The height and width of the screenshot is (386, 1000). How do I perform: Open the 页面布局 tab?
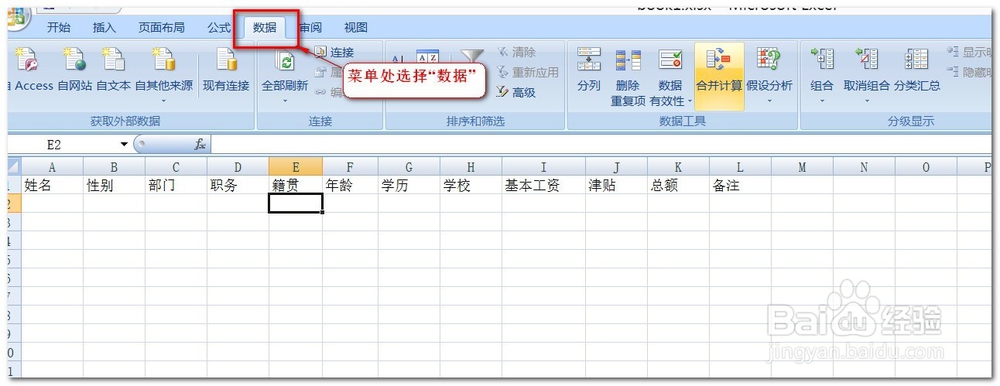tap(162, 27)
